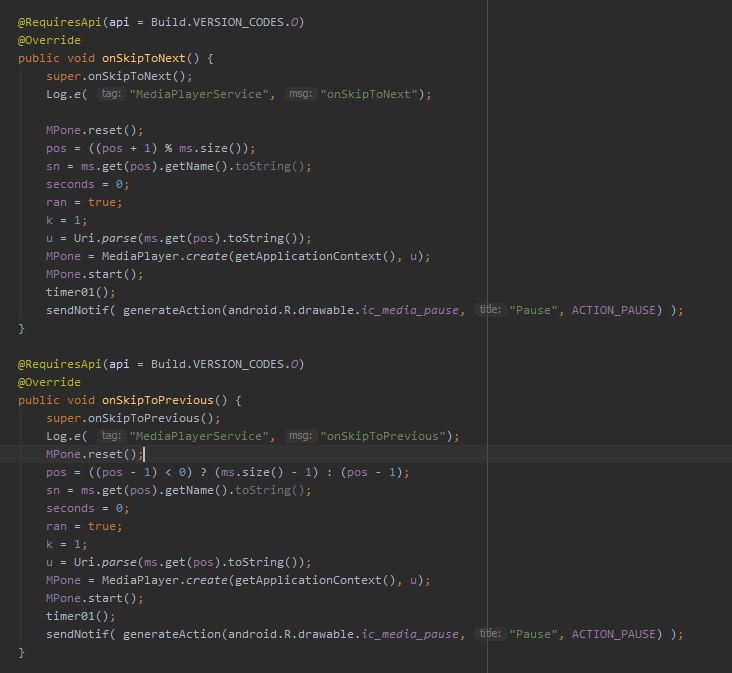The width and height of the screenshot is (732, 673).
Task: Click greyed toString() on sn line in onSkipToNext
Action: [269, 166]
